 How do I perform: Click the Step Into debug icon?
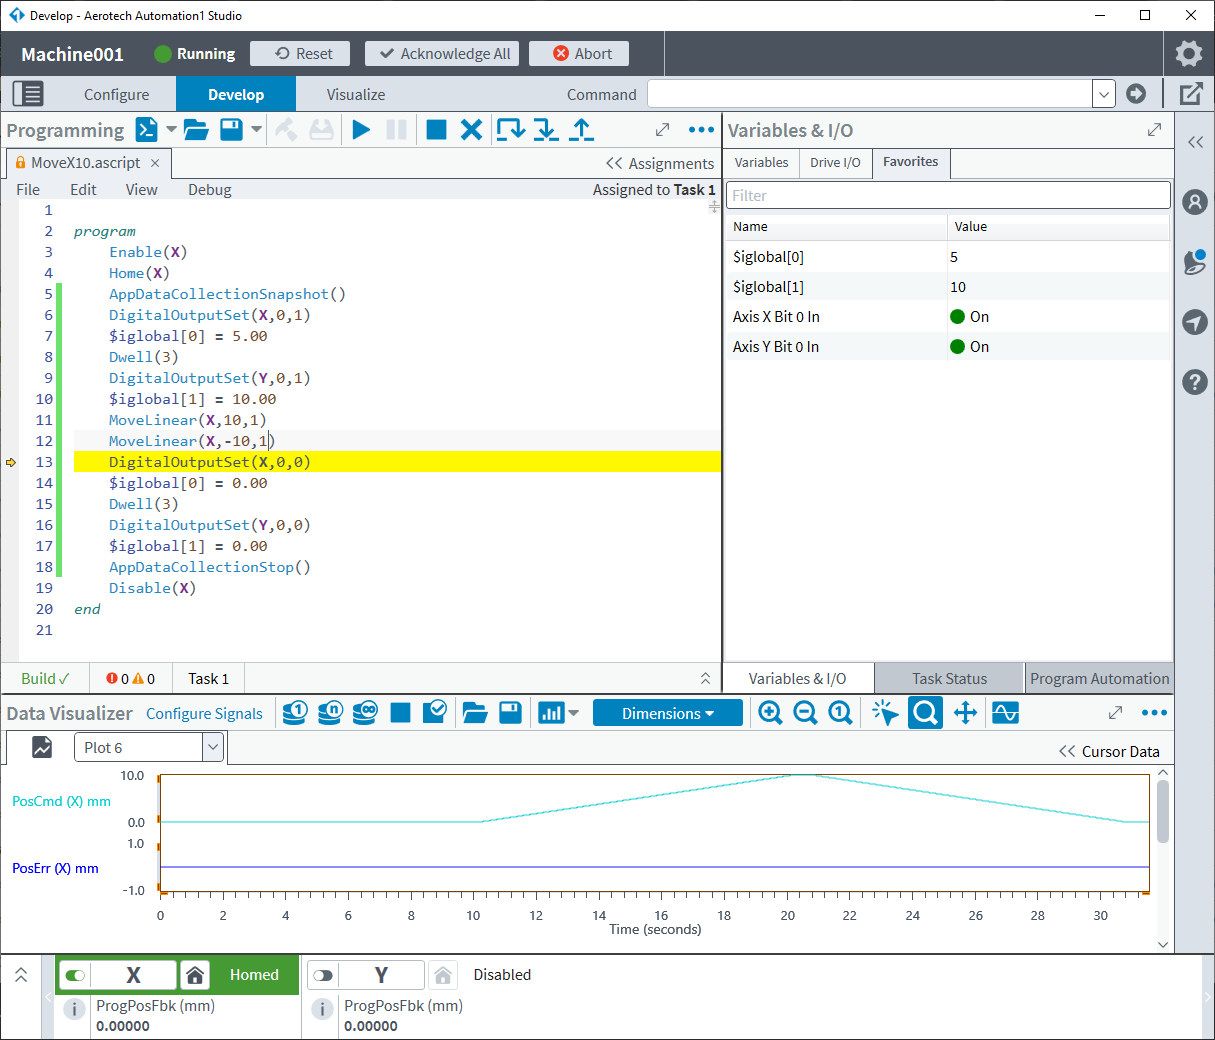[546, 130]
